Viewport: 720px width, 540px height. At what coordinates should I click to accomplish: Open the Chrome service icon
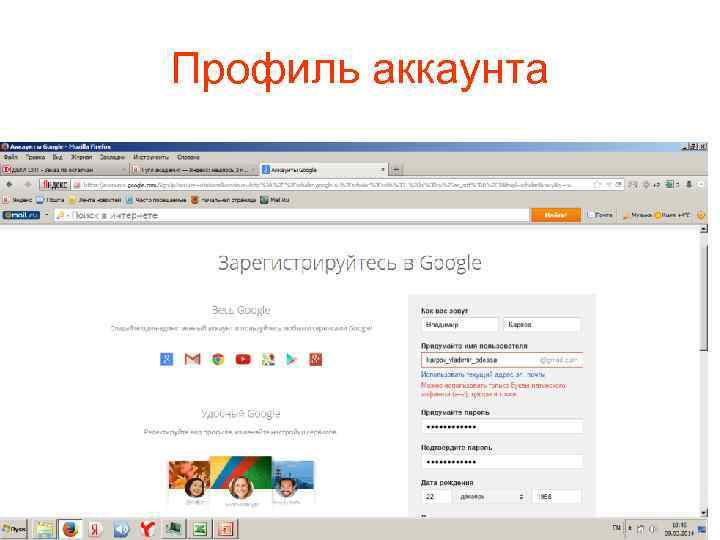click(218, 359)
